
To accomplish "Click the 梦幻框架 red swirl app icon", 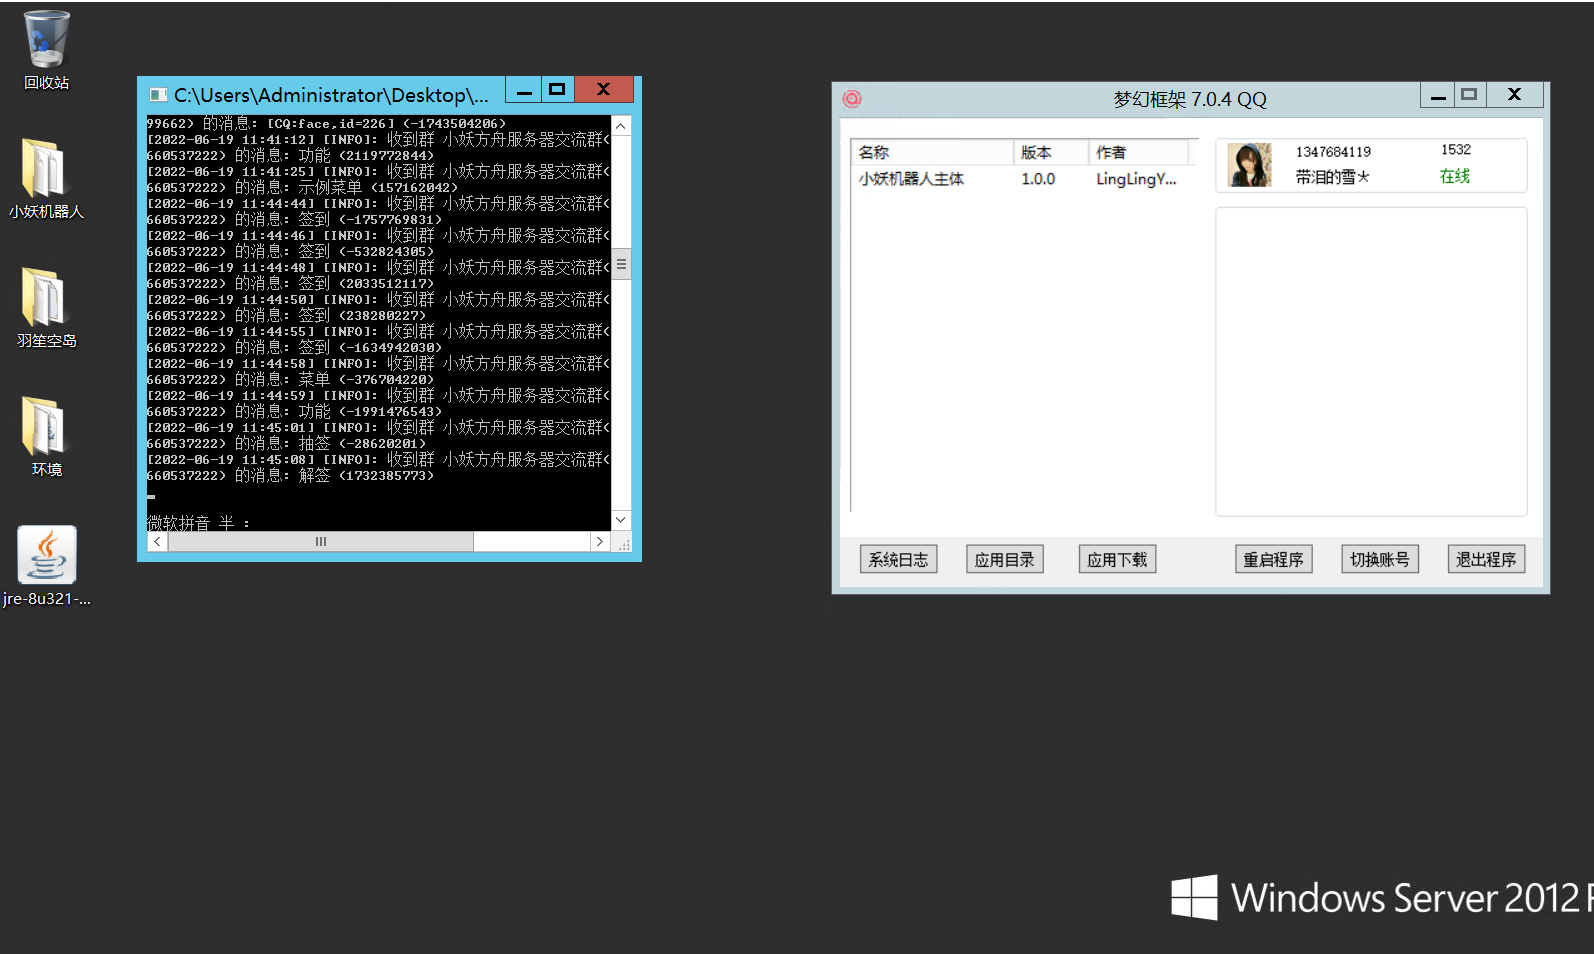I will (852, 98).
